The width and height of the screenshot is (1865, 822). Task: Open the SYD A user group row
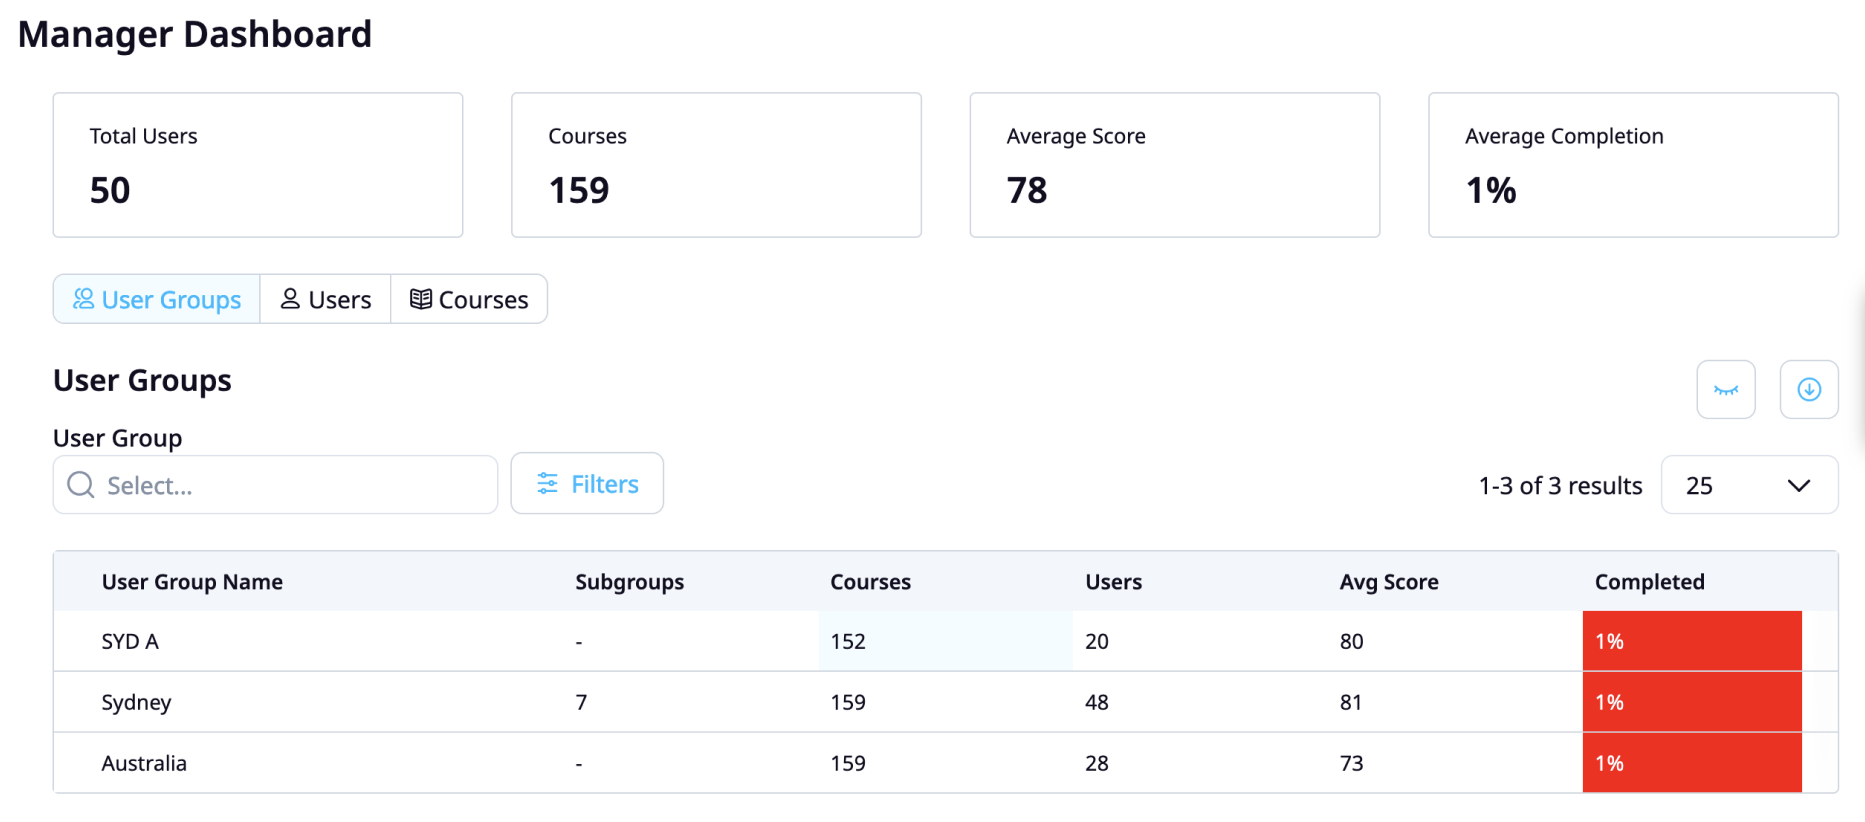pos(130,641)
